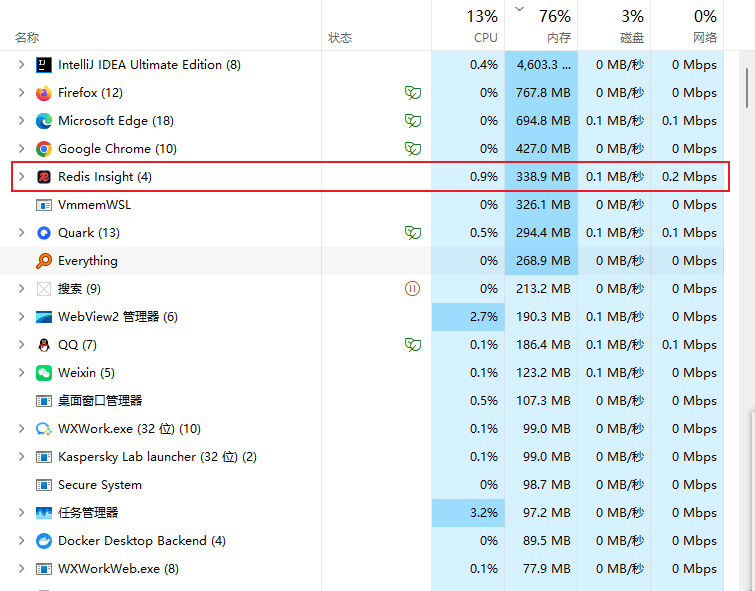
Task: Click the suspended pause icon for 搜索
Action: (412, 289)
